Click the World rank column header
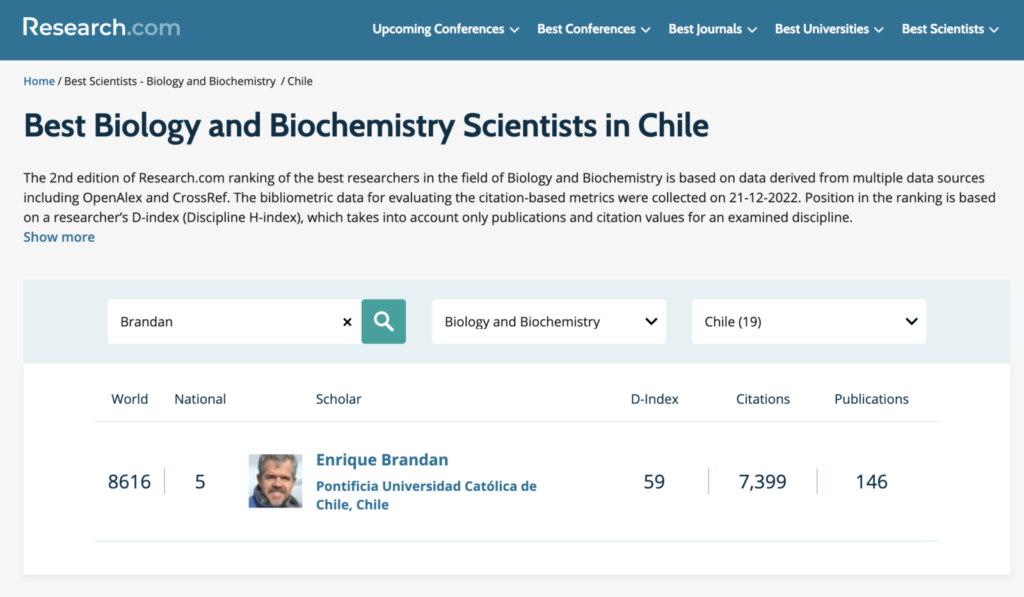1024x597 pixels. point(129,399)
